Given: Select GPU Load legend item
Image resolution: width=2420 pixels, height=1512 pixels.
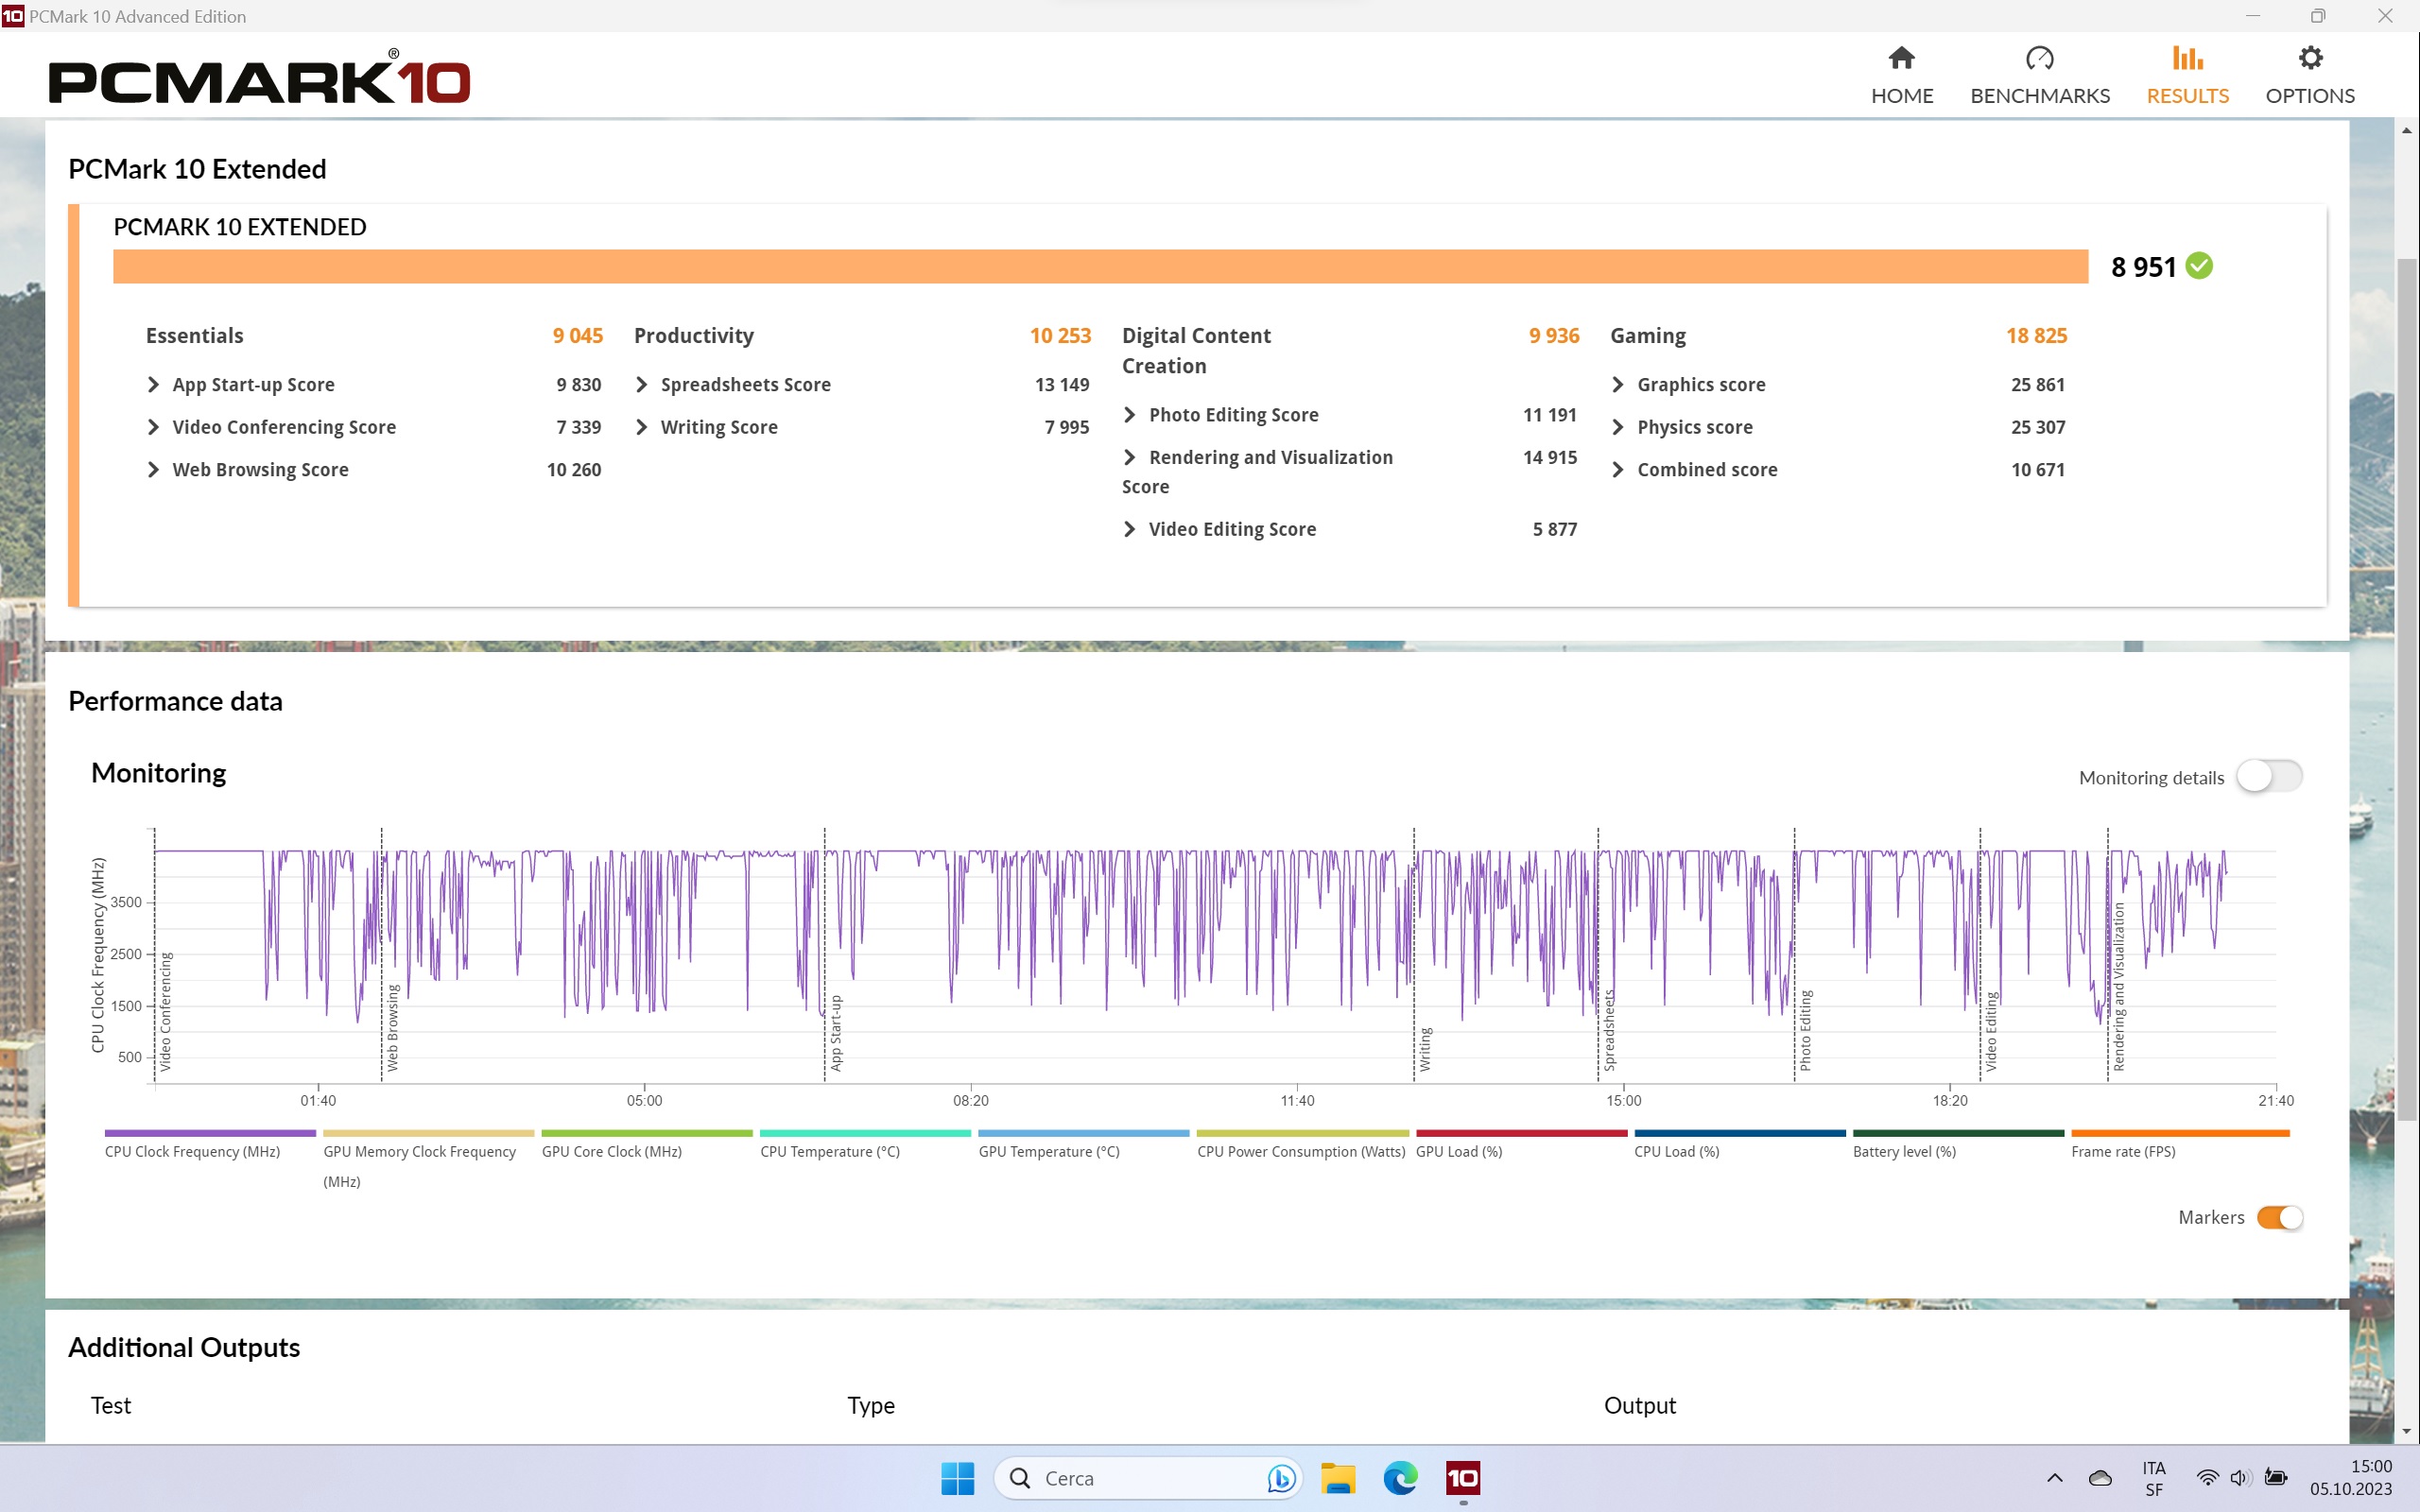Looking at the screenshot, I should pyautogui.click(x=1521, y=1145).
